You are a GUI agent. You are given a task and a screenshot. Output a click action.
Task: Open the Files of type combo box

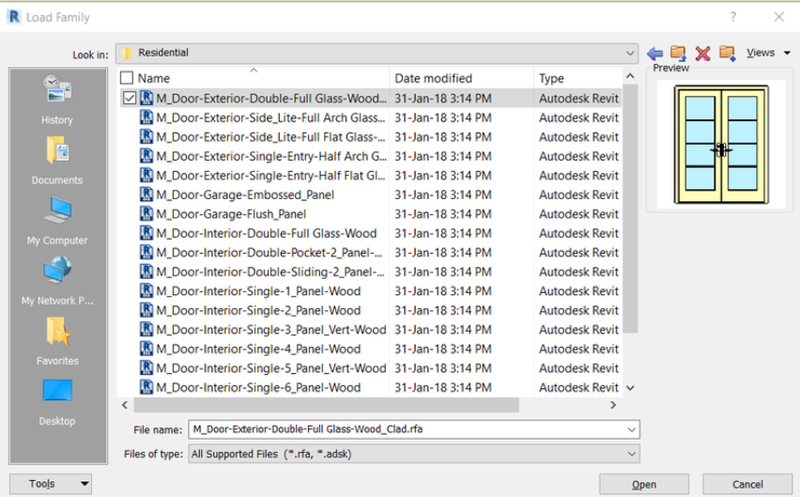[414, 454]
